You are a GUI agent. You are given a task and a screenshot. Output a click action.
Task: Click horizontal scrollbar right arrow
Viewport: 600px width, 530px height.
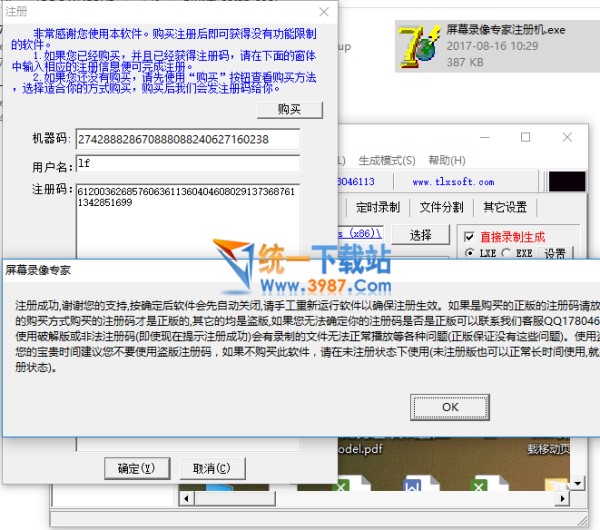[562, 499]
